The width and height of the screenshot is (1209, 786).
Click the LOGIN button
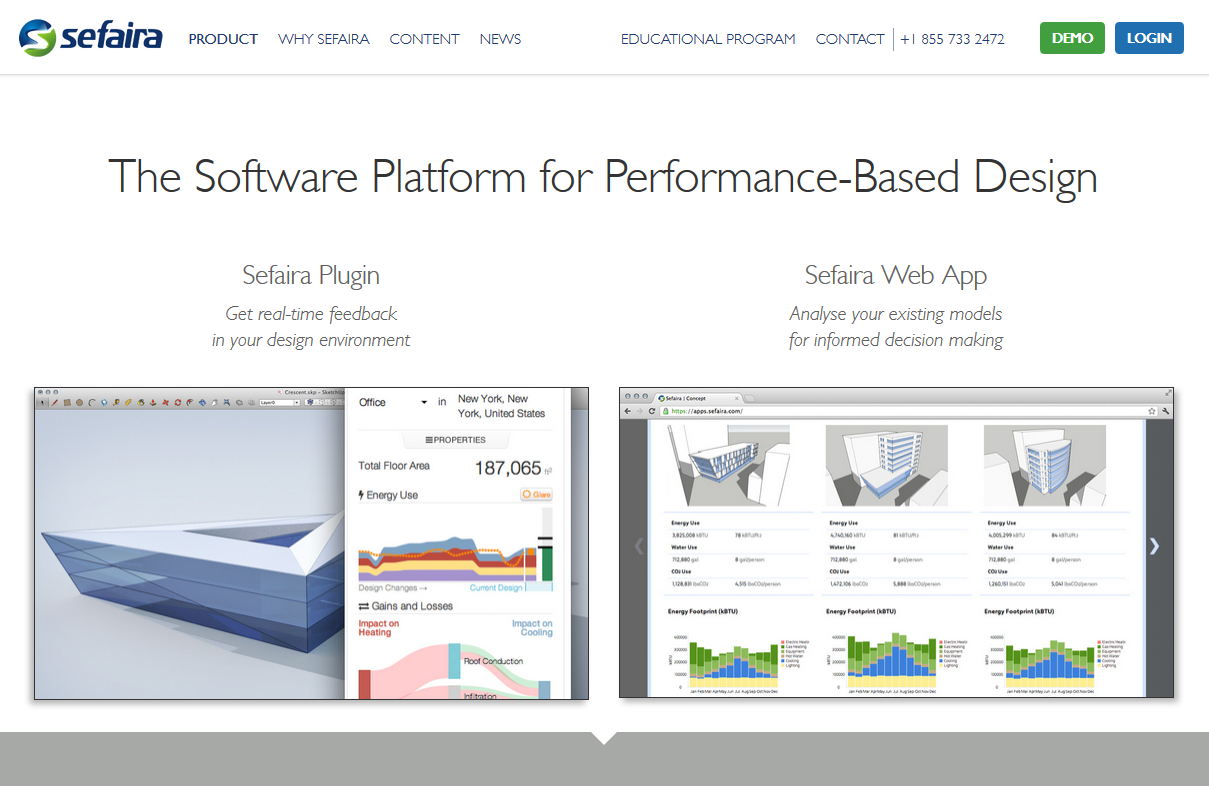point(1149,38)
